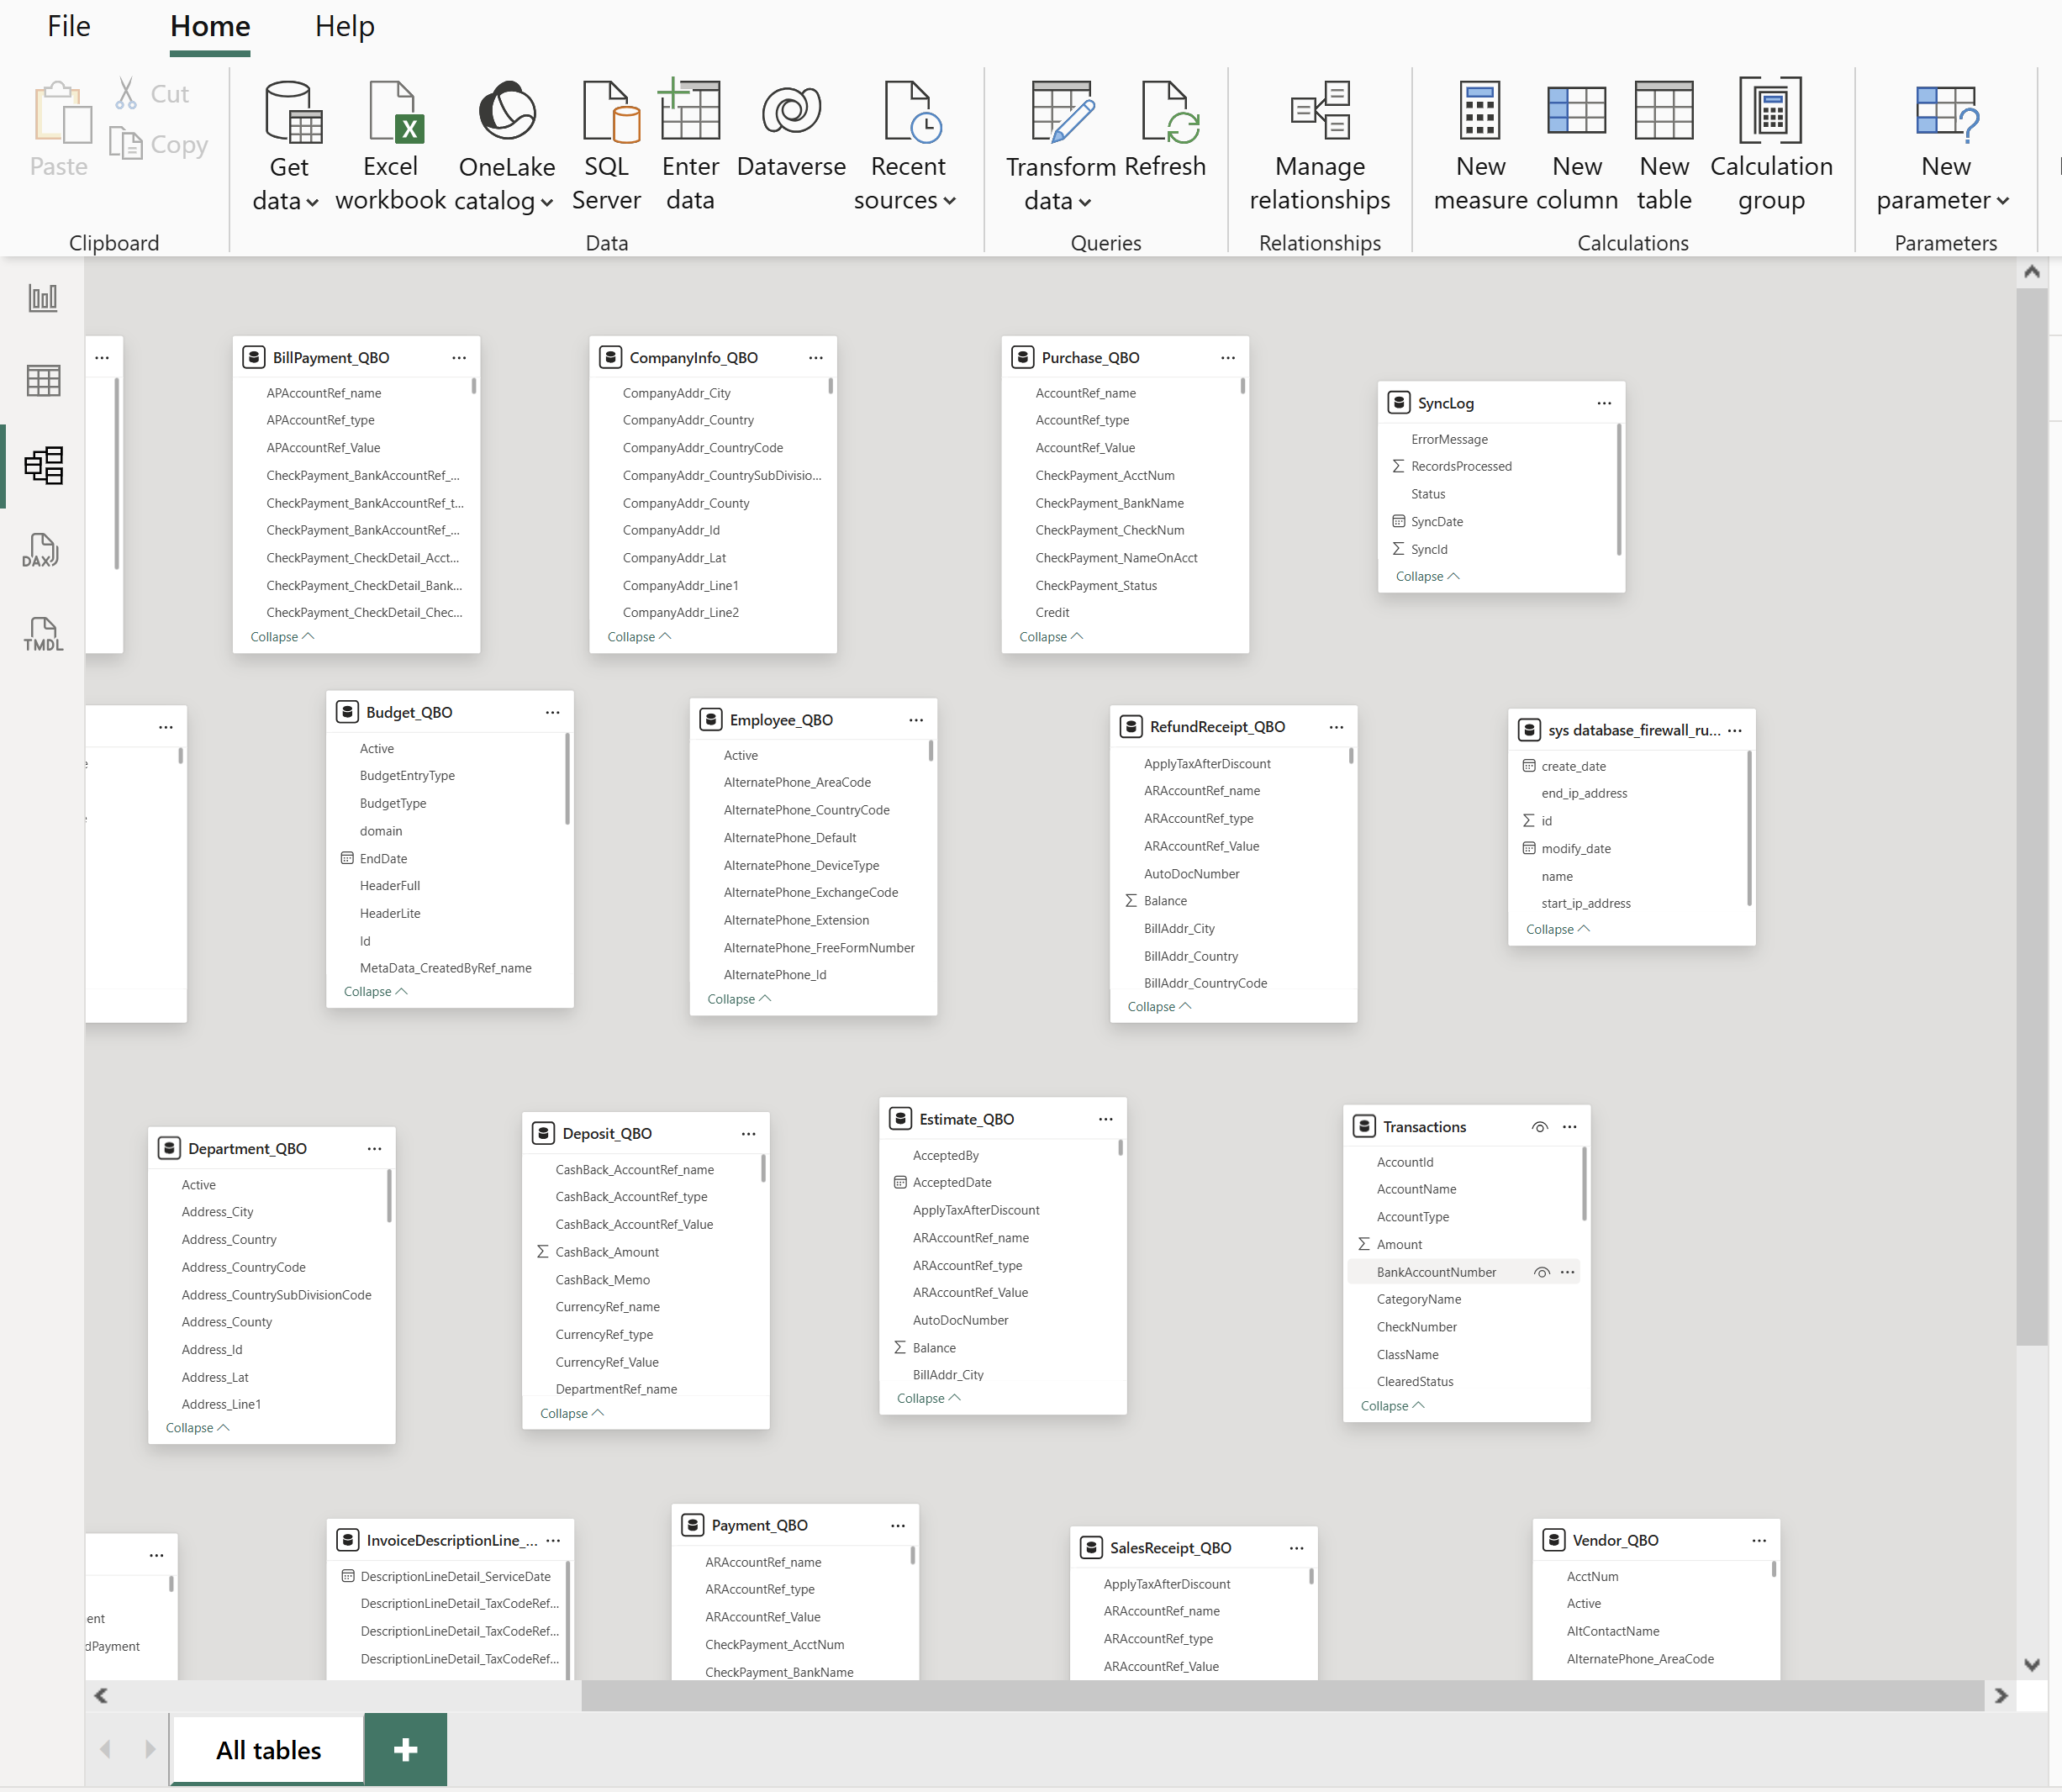The width and height of the screenshot is (2062, 1792).
Task: Switch to Table view in sidebar
Action: tap(43, 381)
